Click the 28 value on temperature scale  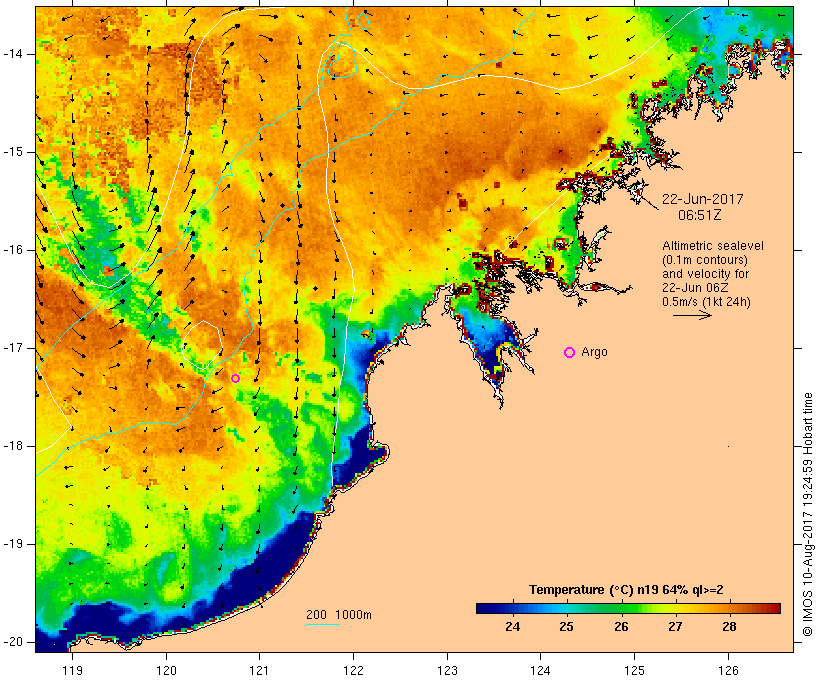(x=729, y=627)
